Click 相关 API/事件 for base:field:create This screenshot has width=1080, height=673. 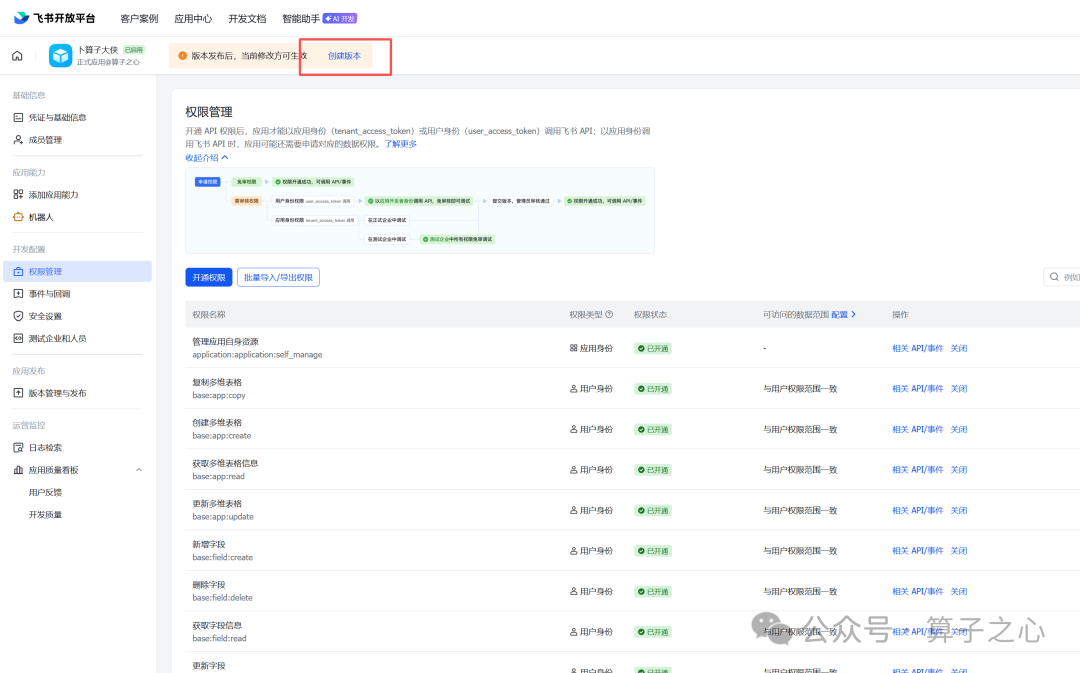pos(917,551)
